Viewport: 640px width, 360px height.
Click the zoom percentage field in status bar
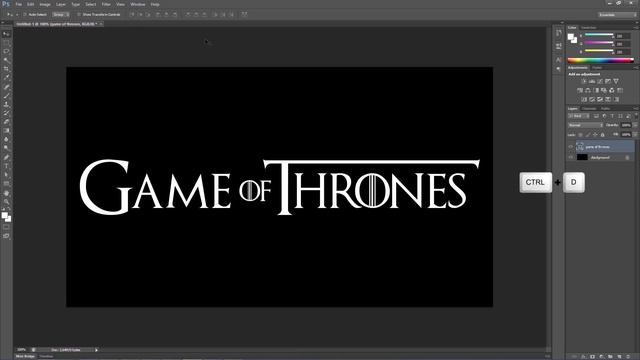(x=22, y=350)
